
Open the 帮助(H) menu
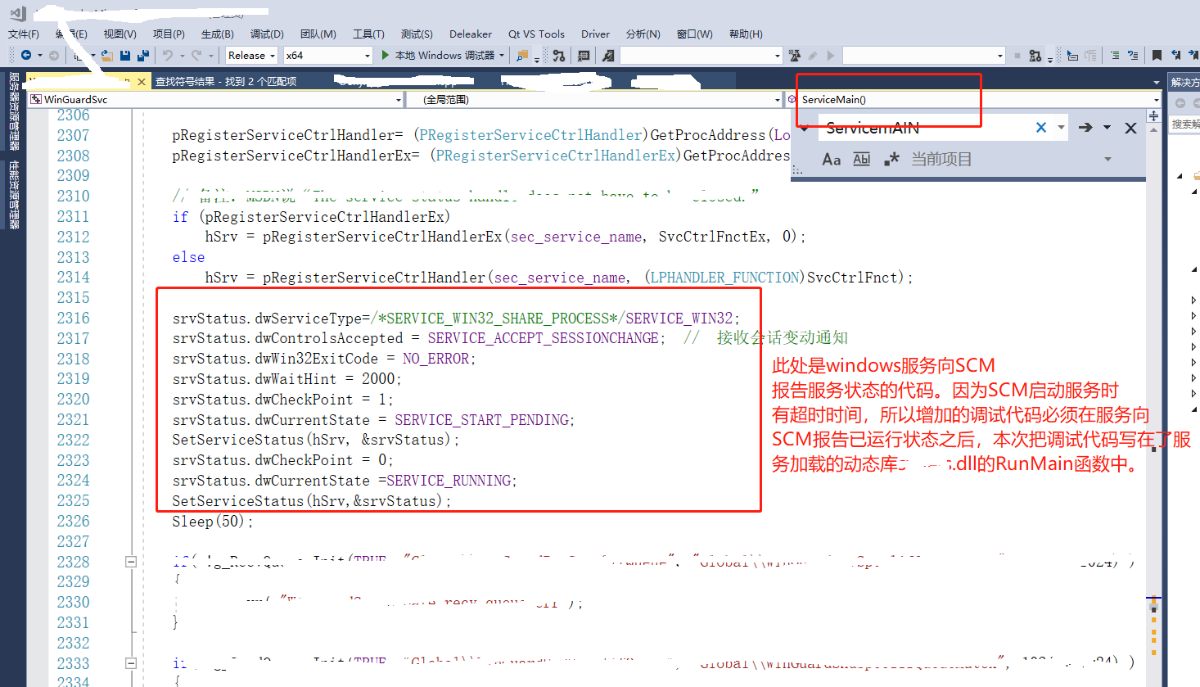tap(746, 34)
